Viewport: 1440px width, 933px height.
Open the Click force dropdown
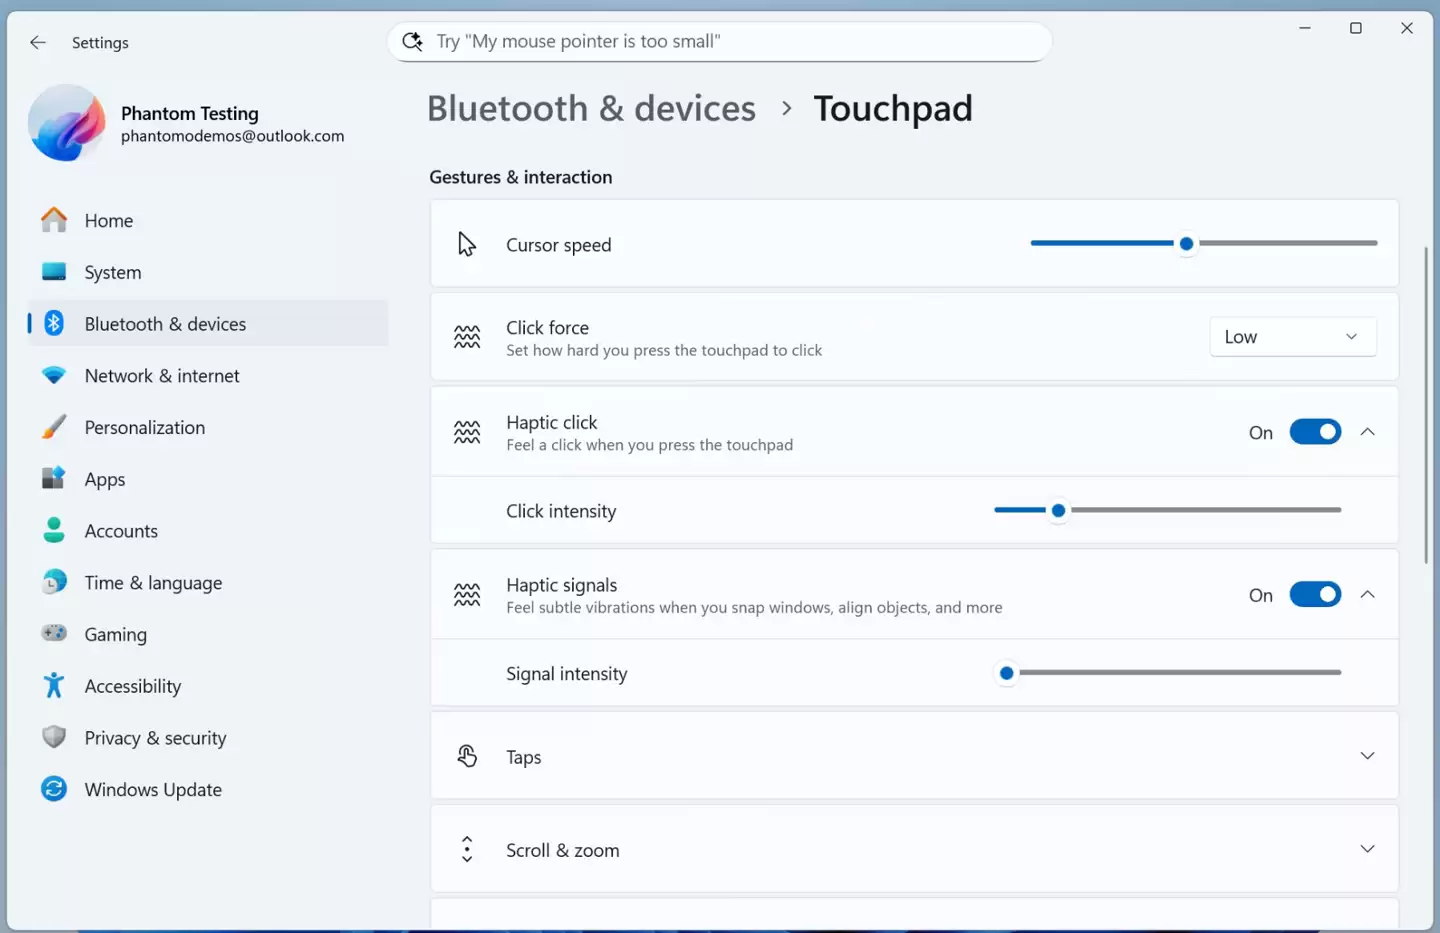[x=1292, y=337]
